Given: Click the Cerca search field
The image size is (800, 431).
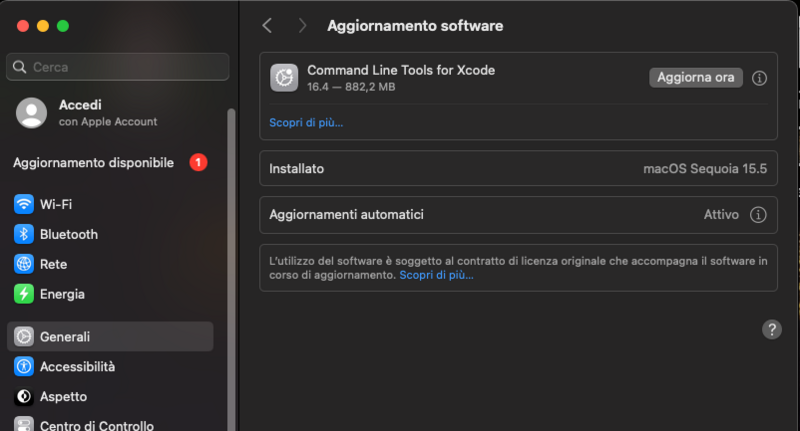Looking at the screenshot, I should click(x=118, y=67).
